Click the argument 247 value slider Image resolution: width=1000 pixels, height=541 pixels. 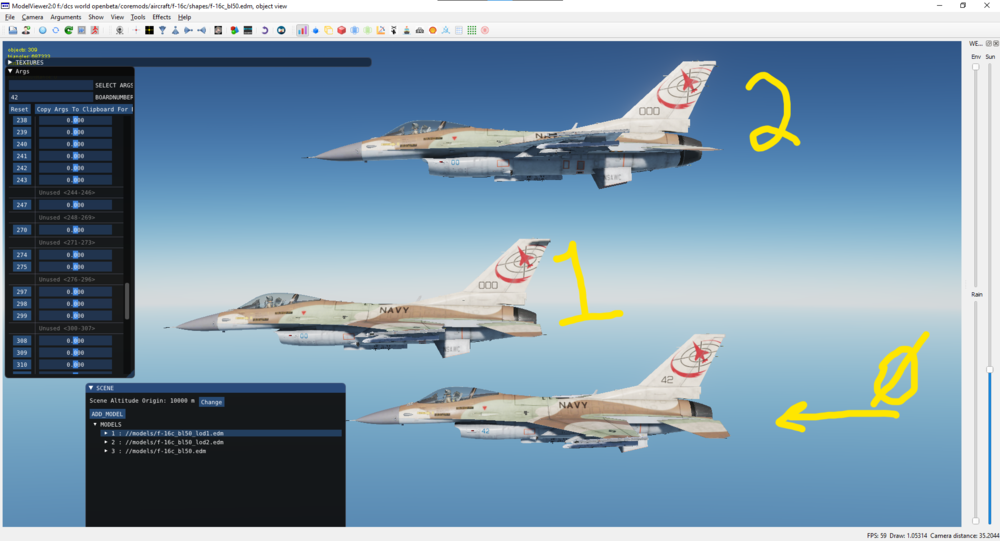[75, 205]
